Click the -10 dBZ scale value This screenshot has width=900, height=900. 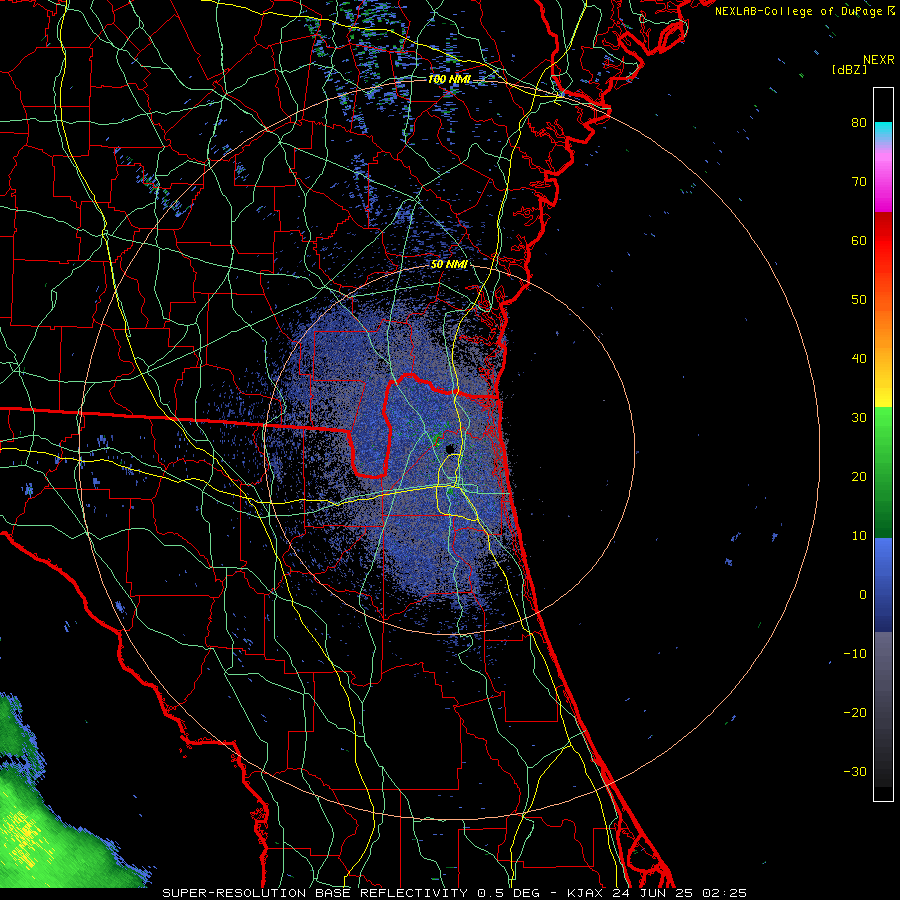tap(855, 654)
